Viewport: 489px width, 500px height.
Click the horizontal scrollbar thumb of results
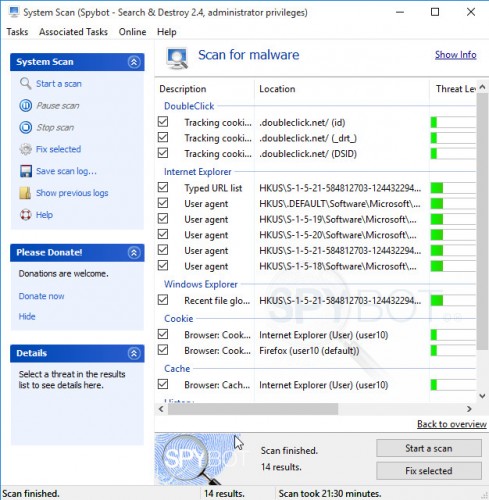(x=253, y=409)
